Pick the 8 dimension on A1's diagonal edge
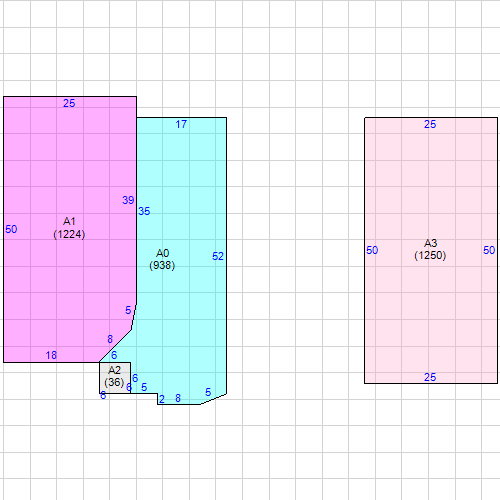The height and width of the screenshot is (500, 500). 110,339
